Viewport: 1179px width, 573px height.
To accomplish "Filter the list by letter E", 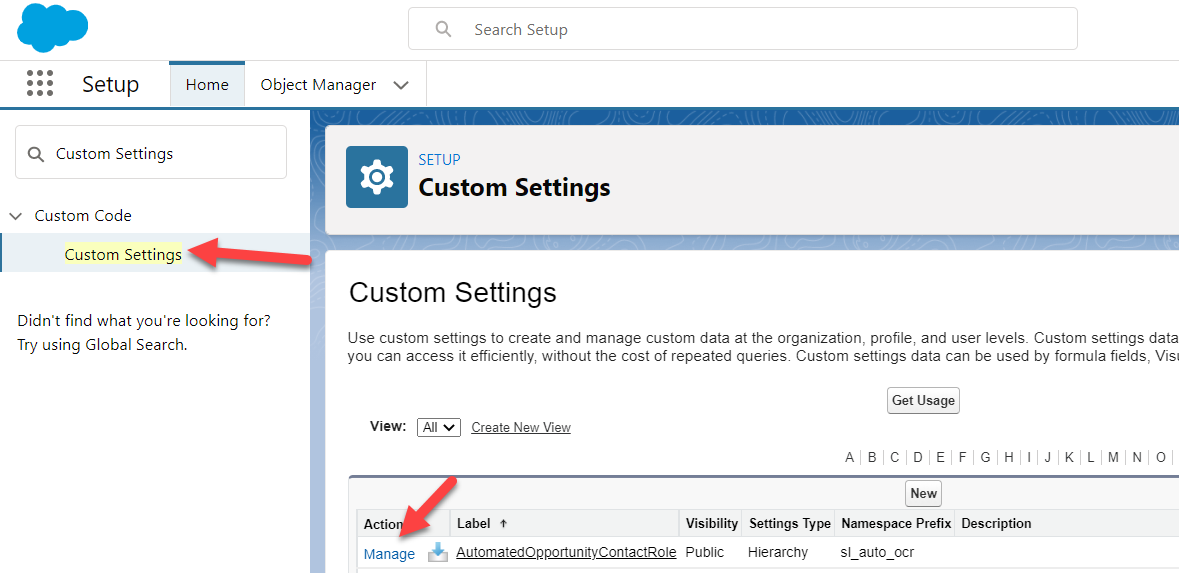I will [941, 457].
